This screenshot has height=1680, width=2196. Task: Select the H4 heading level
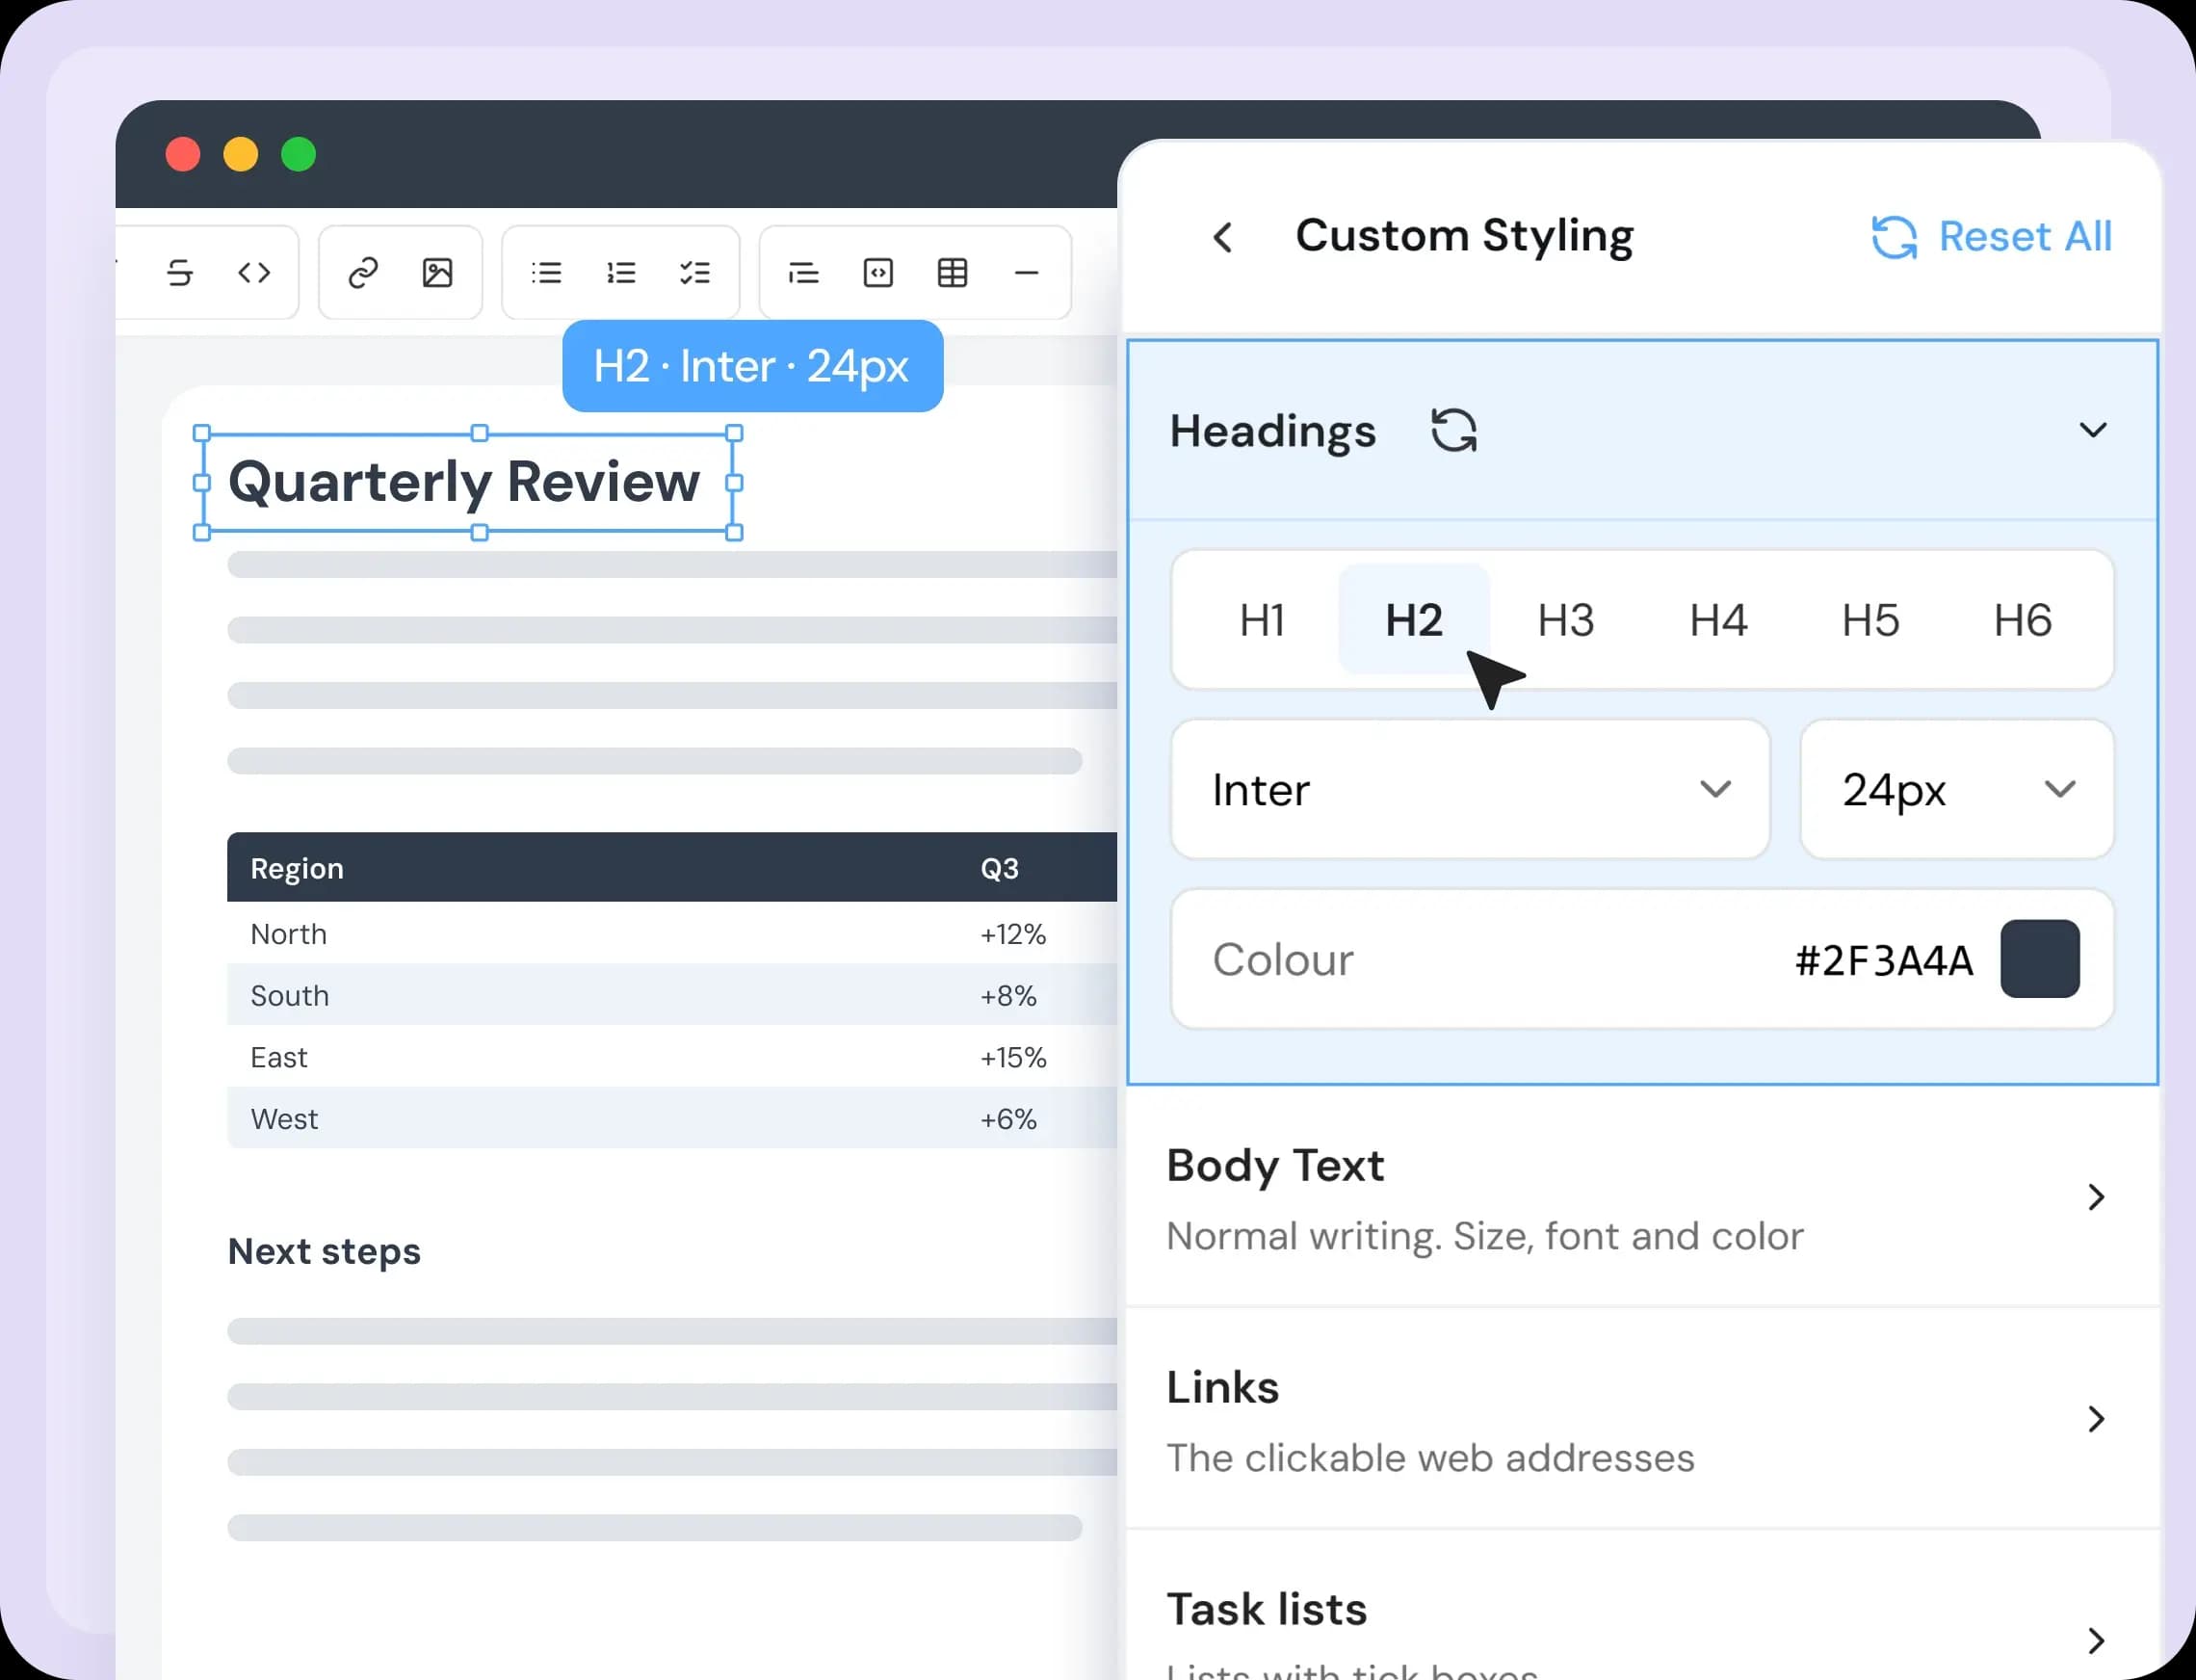(x=1718, y=620)
